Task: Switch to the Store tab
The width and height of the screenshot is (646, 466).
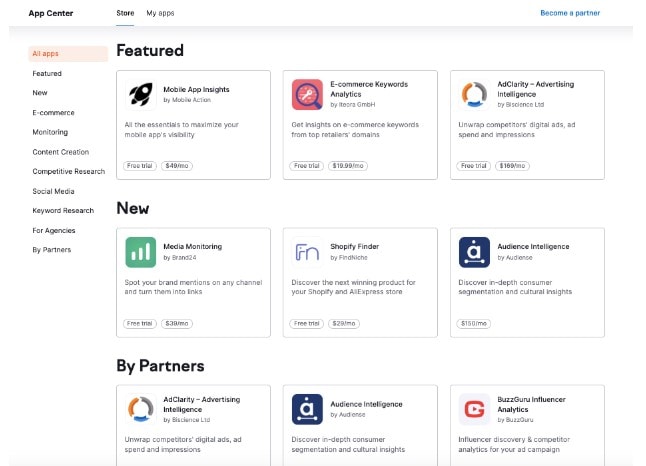Action: pyautogui.click(x=125, y=13)
